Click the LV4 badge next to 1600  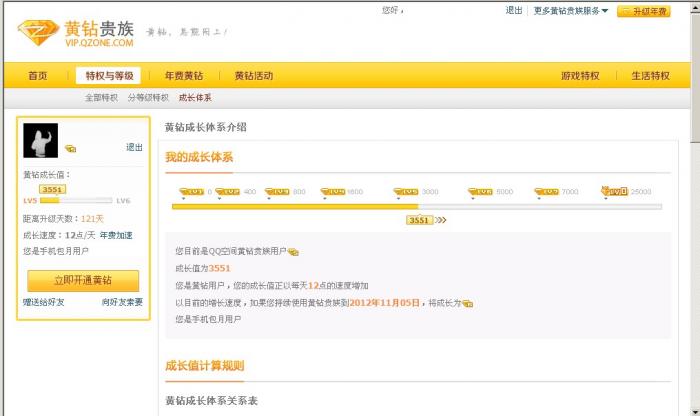coord(333,192)
